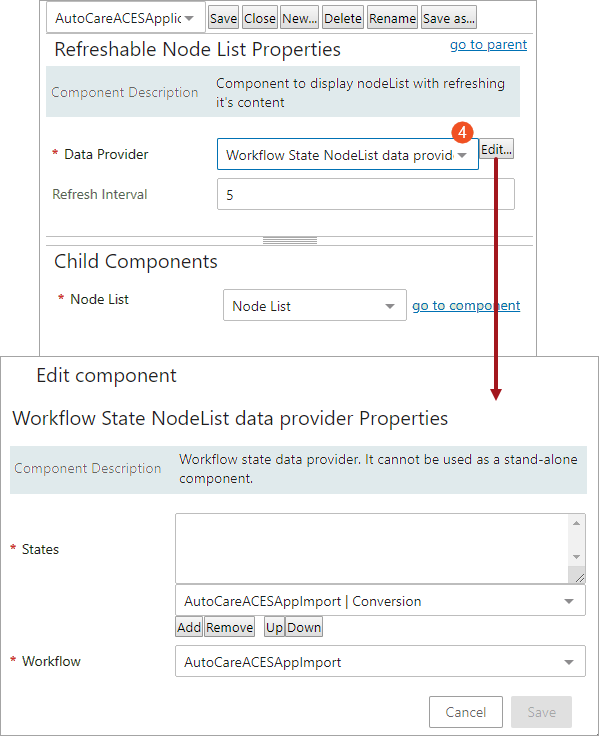Image resolution: width=599 pixels, height=736 pixels.
Task: Click the Delete toolbar button
Action: pos(343,18)
